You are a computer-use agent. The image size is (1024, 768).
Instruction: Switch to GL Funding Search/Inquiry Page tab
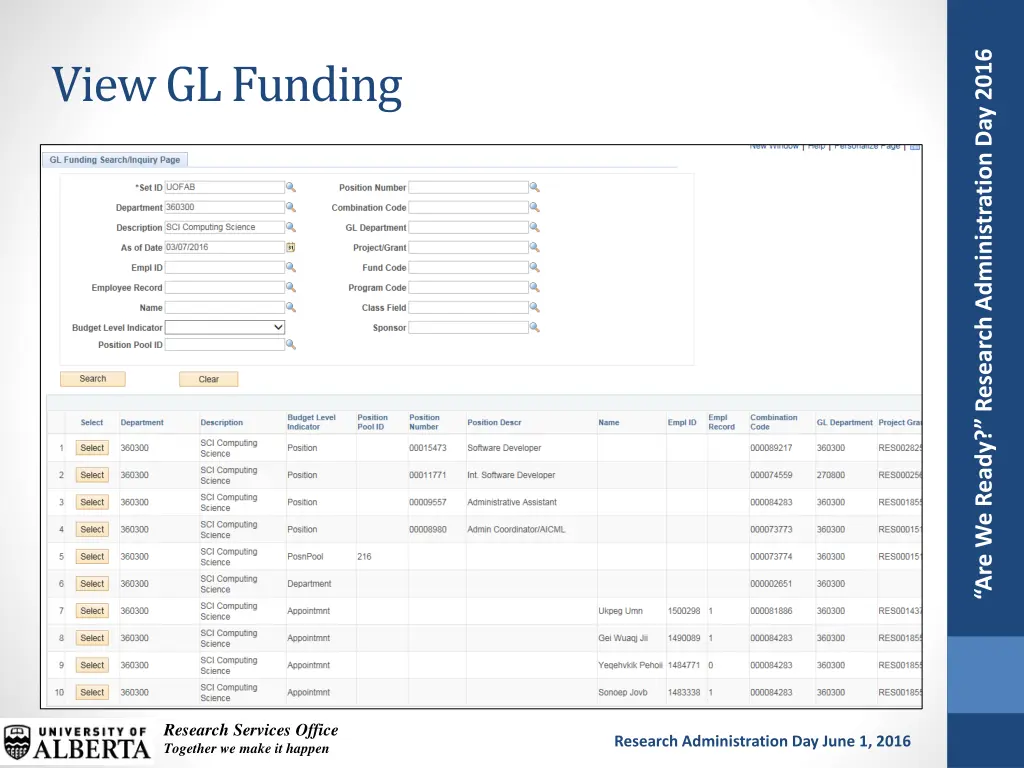pos(115,159)
